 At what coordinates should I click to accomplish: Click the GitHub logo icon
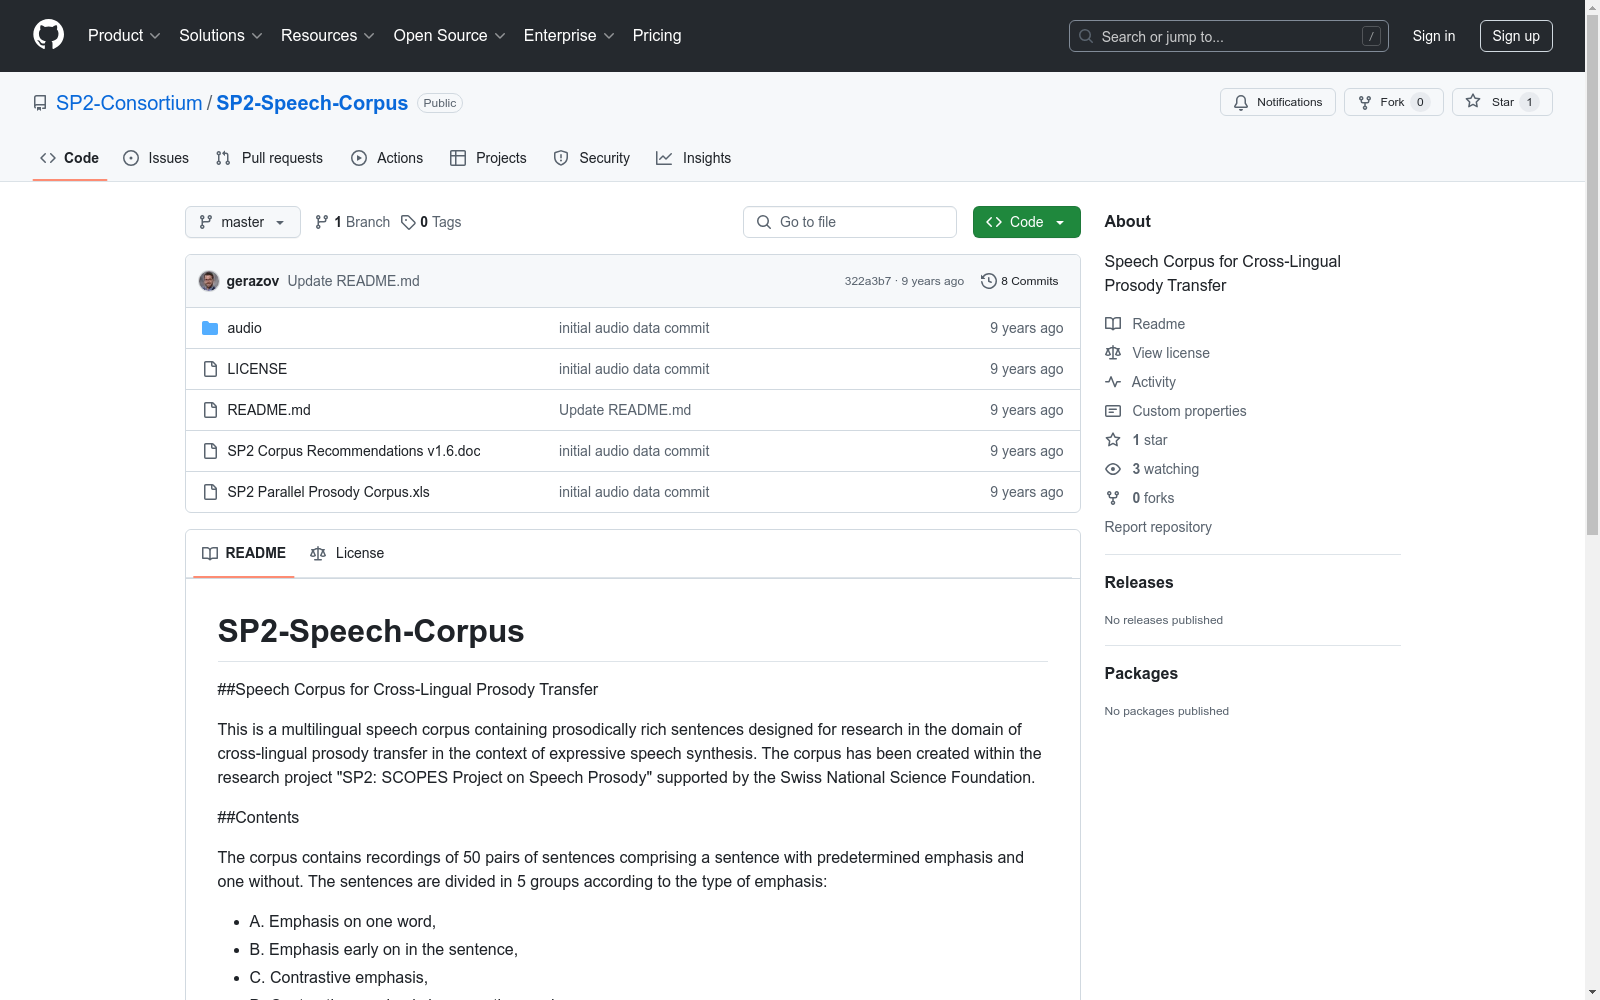click(48, 35)
